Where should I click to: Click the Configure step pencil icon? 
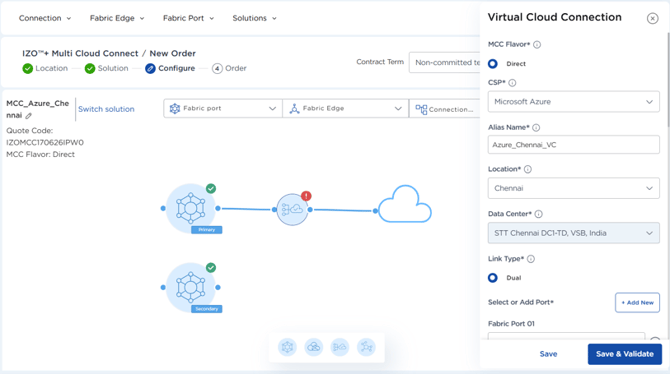[x=150, y=68]
